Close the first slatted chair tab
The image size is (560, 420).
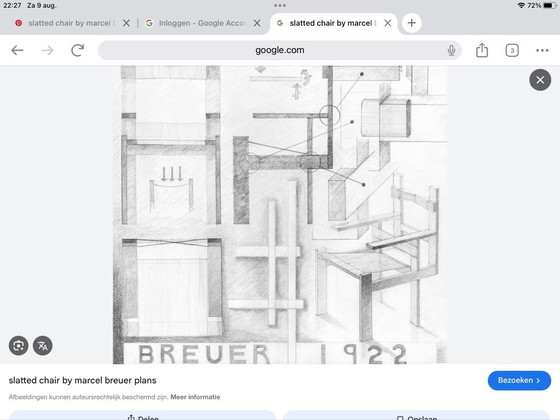point(126,23)
